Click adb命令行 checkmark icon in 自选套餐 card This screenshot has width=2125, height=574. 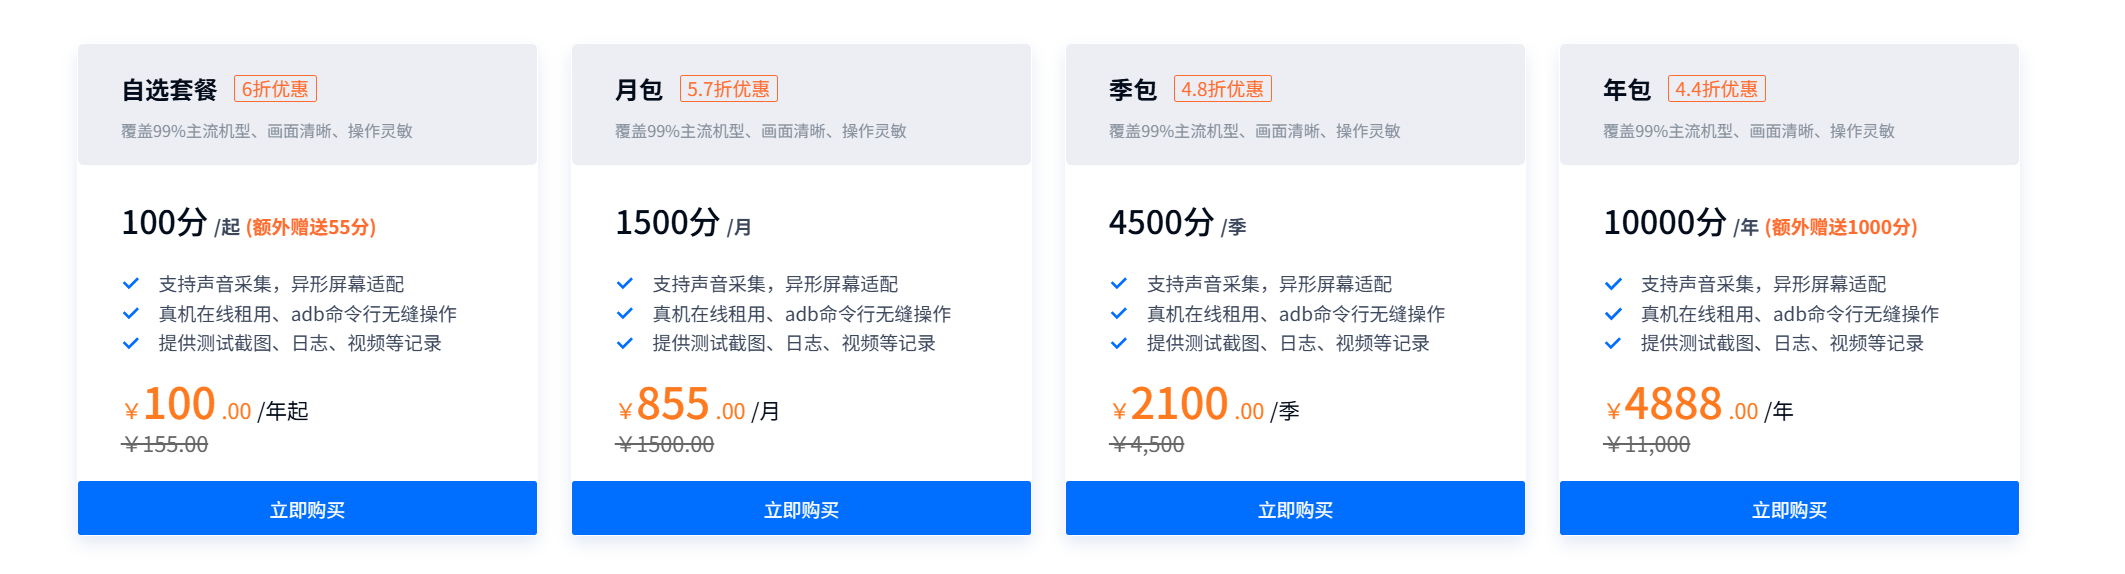click(x=131, y=314)
